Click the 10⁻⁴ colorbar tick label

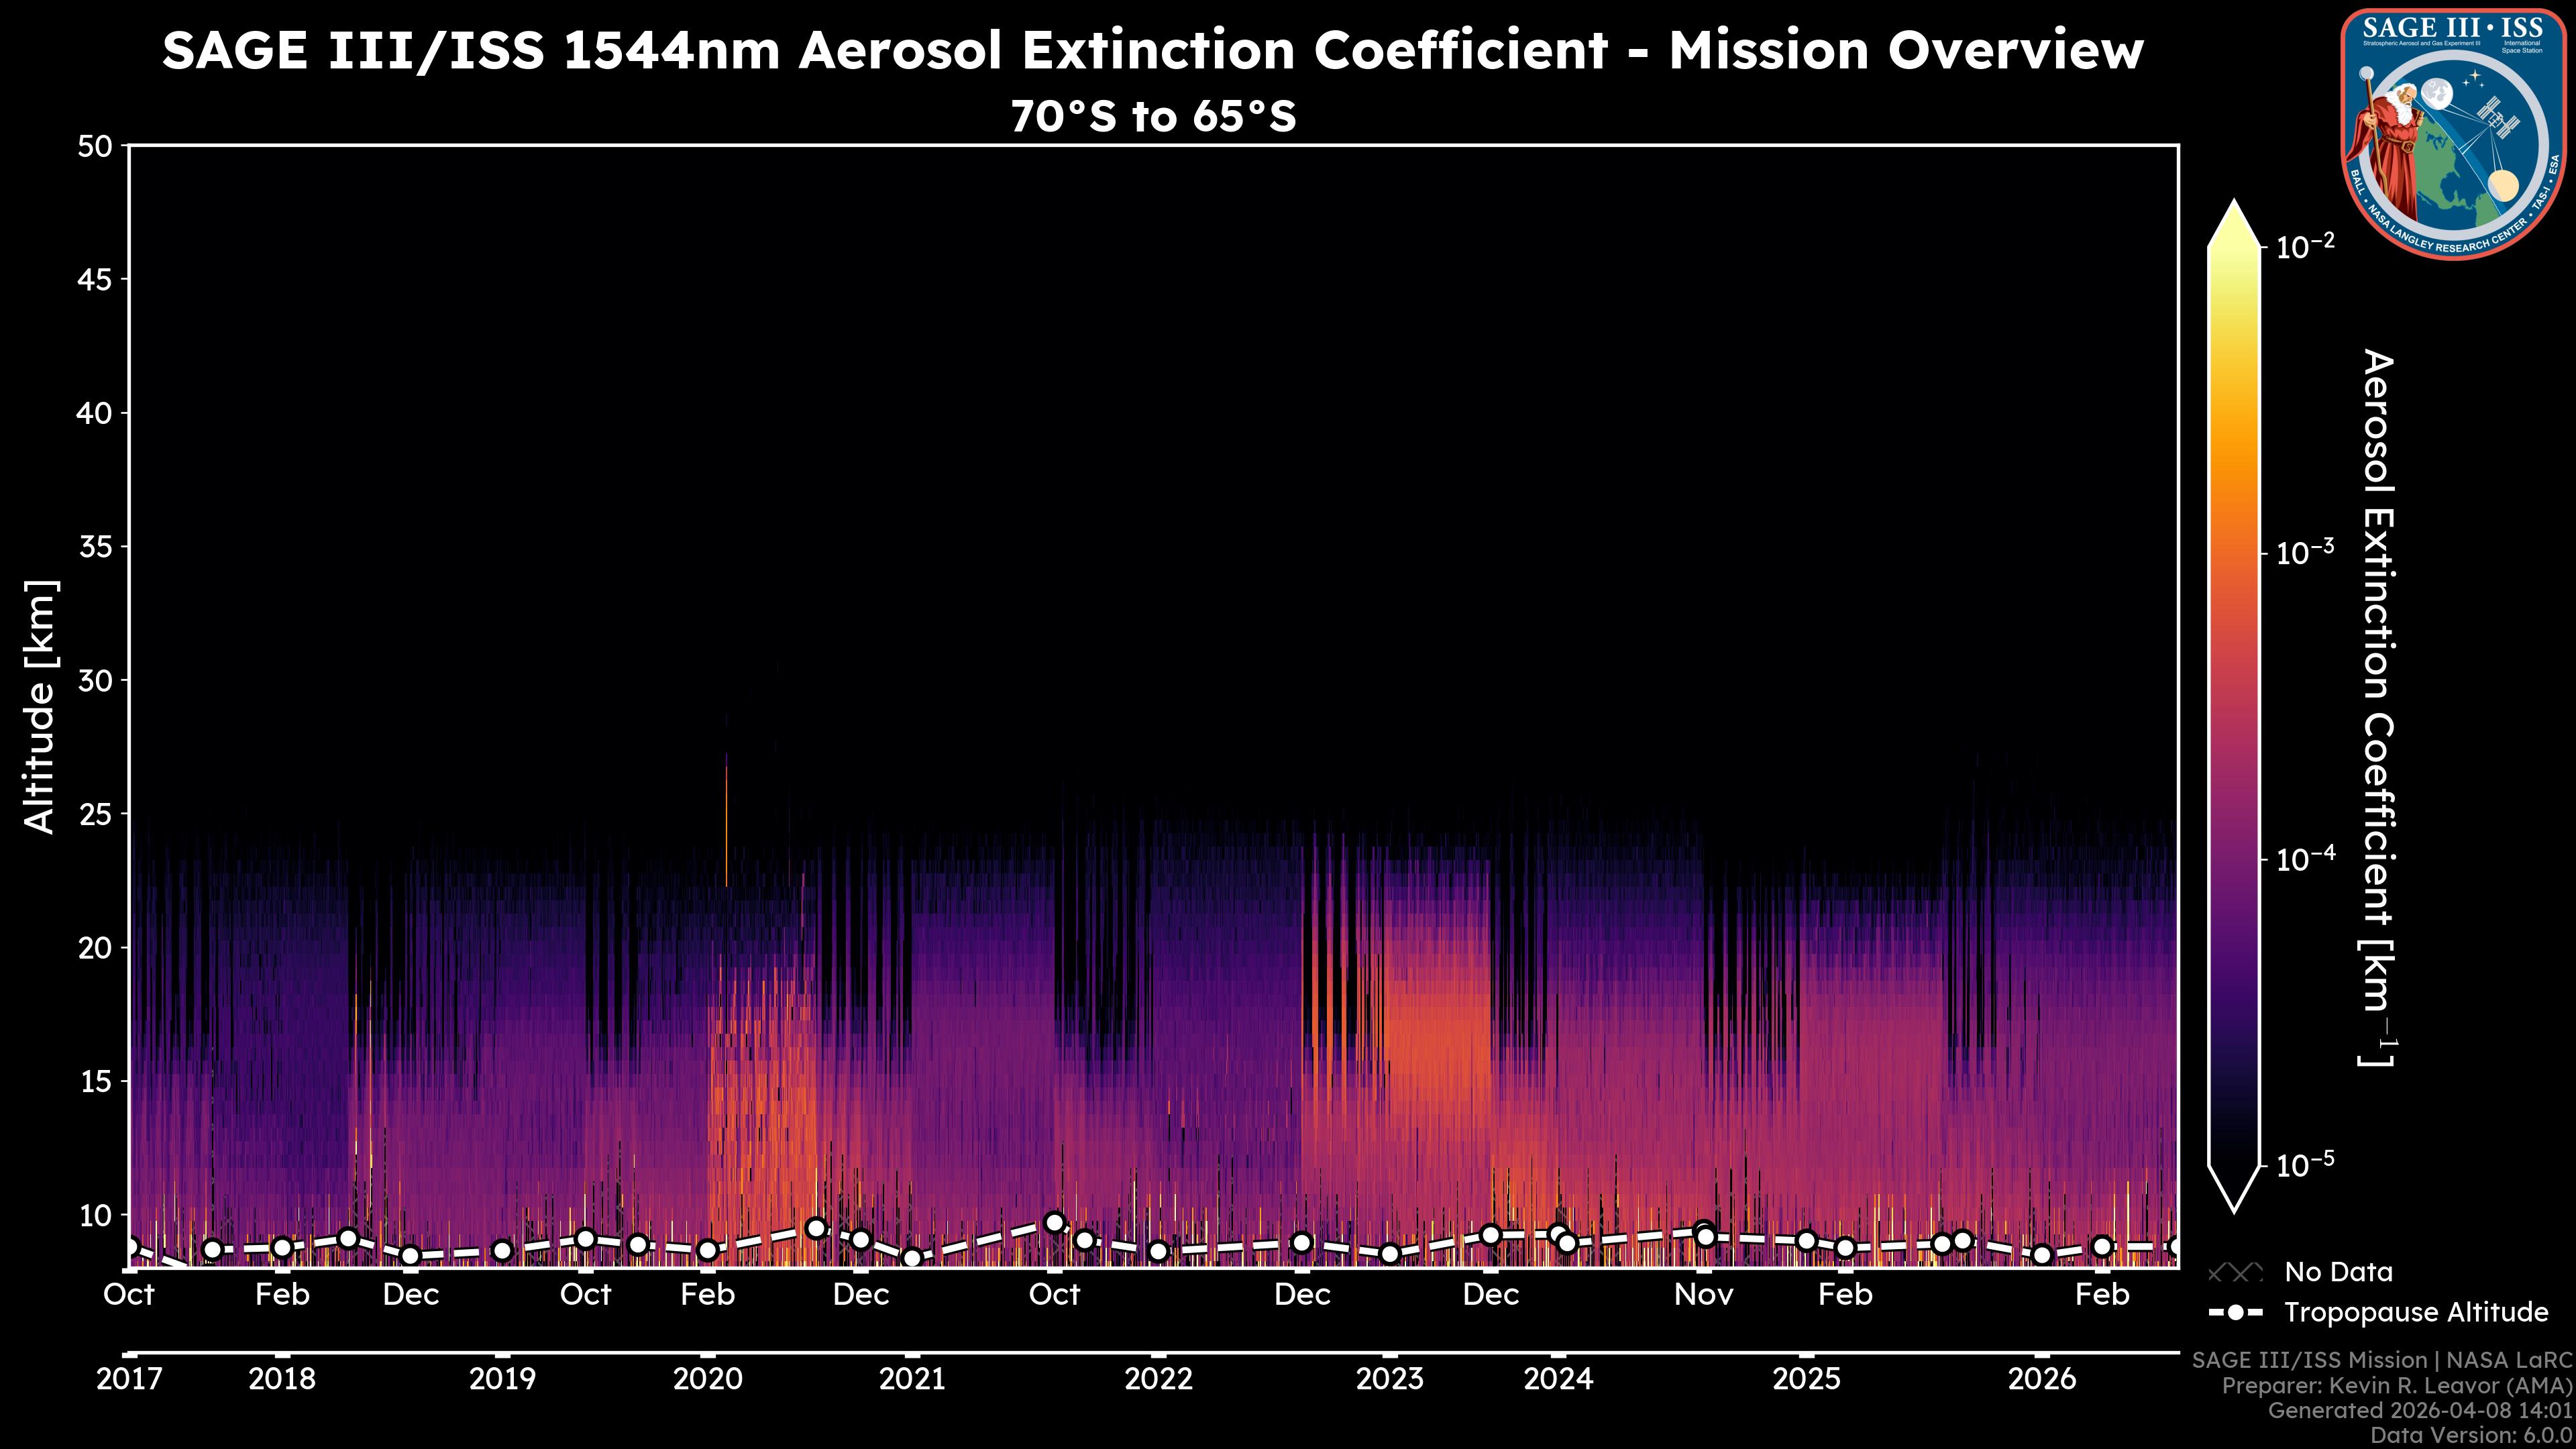tap(2306, 858)
